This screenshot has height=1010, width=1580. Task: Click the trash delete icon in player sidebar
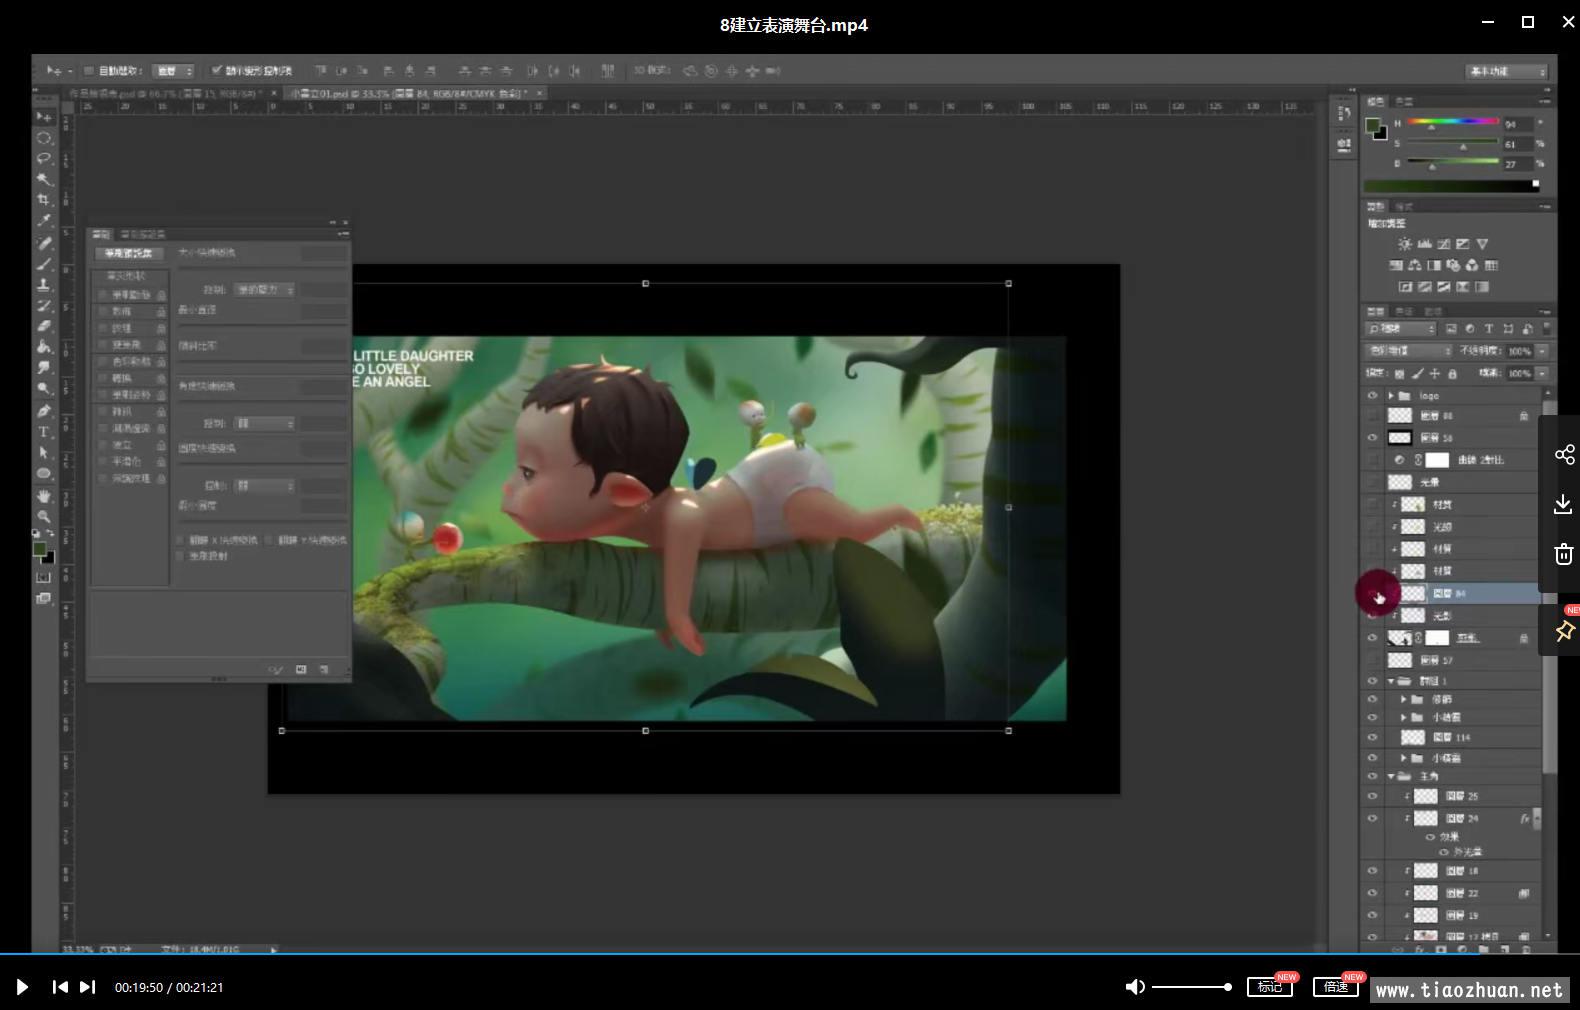tap(1564, 554)
